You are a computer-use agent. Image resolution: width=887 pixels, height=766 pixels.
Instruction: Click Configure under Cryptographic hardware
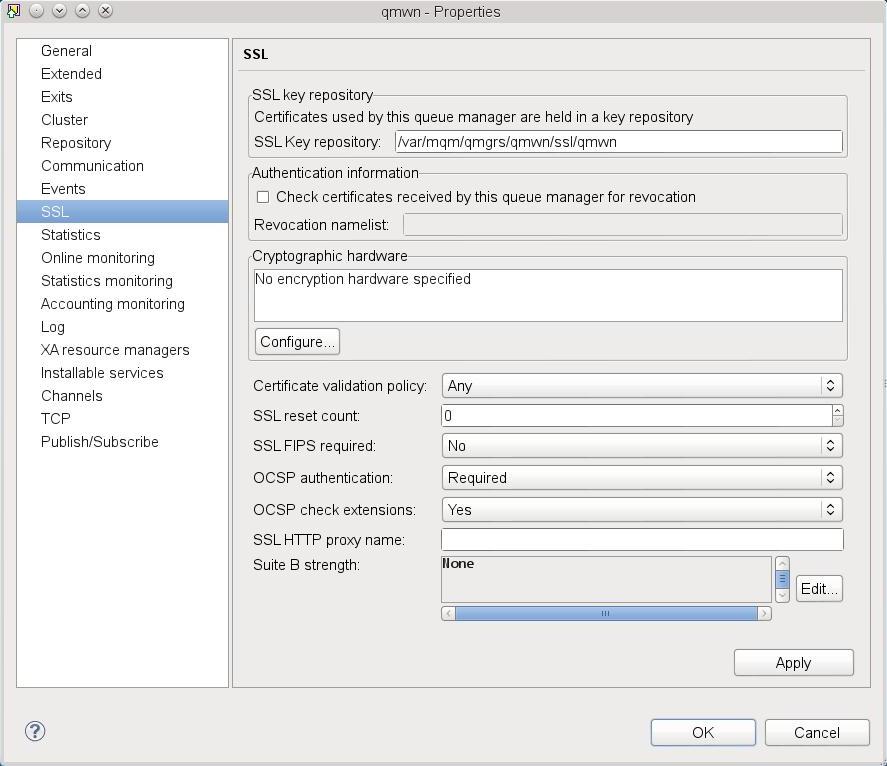[296, 341]
